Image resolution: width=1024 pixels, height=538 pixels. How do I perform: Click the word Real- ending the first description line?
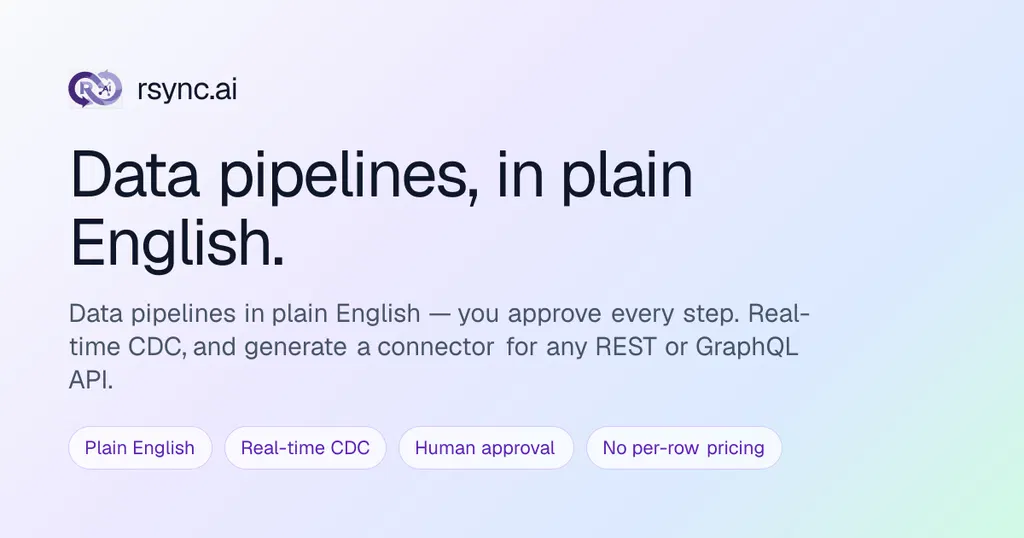coord(779,313)
